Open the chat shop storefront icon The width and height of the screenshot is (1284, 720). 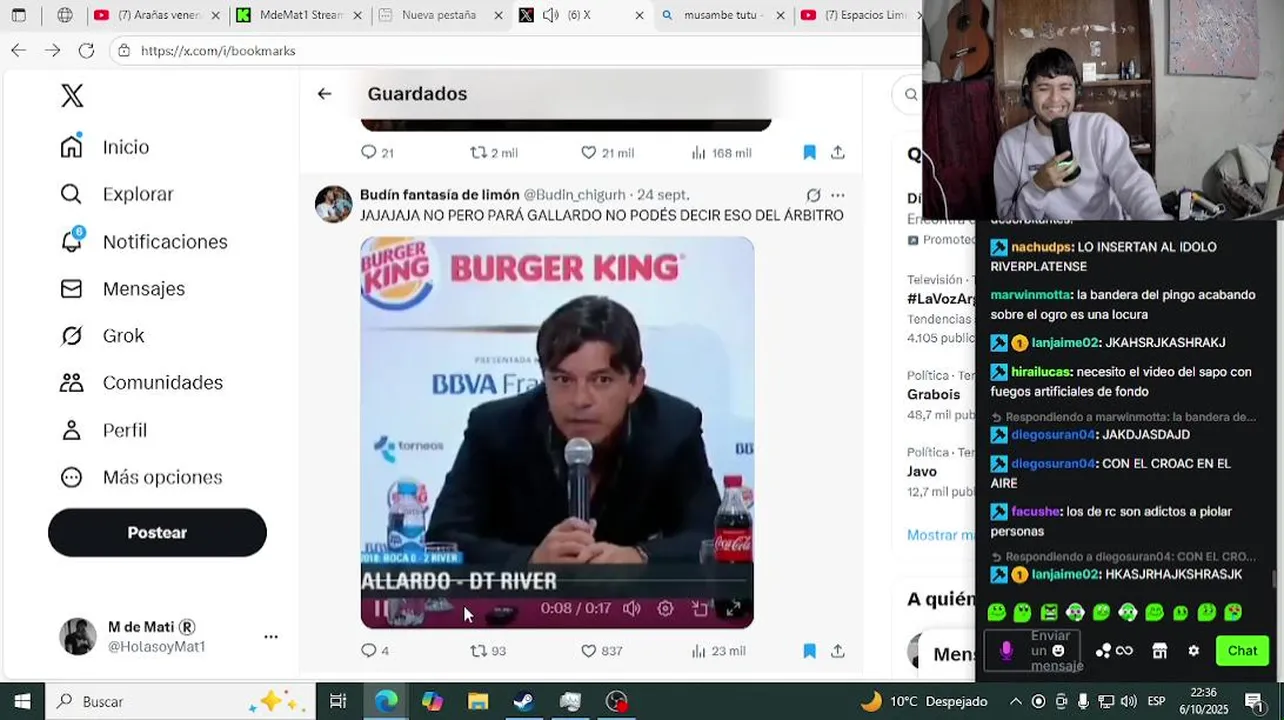click(1160, 650)
